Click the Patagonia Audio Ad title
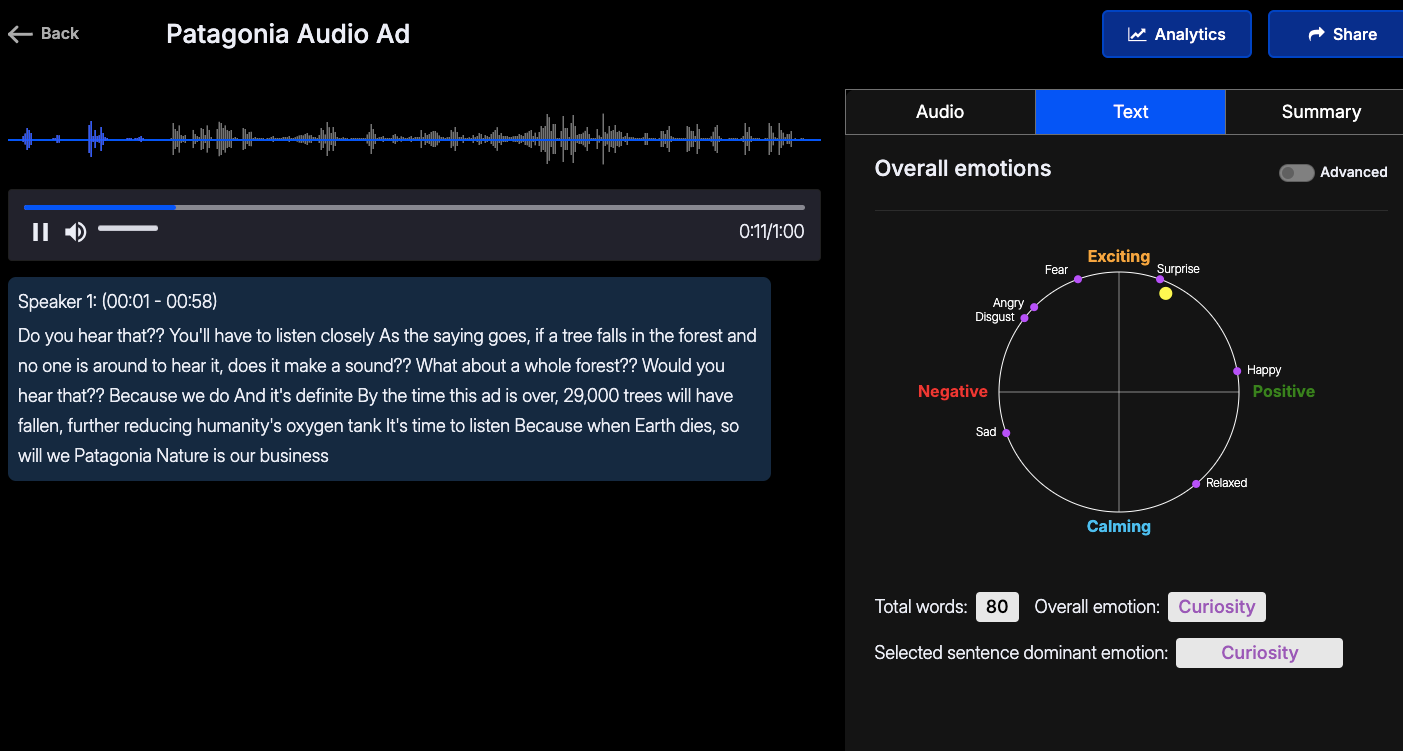This screenshot has width=1403, height=751. click(288, 34)
